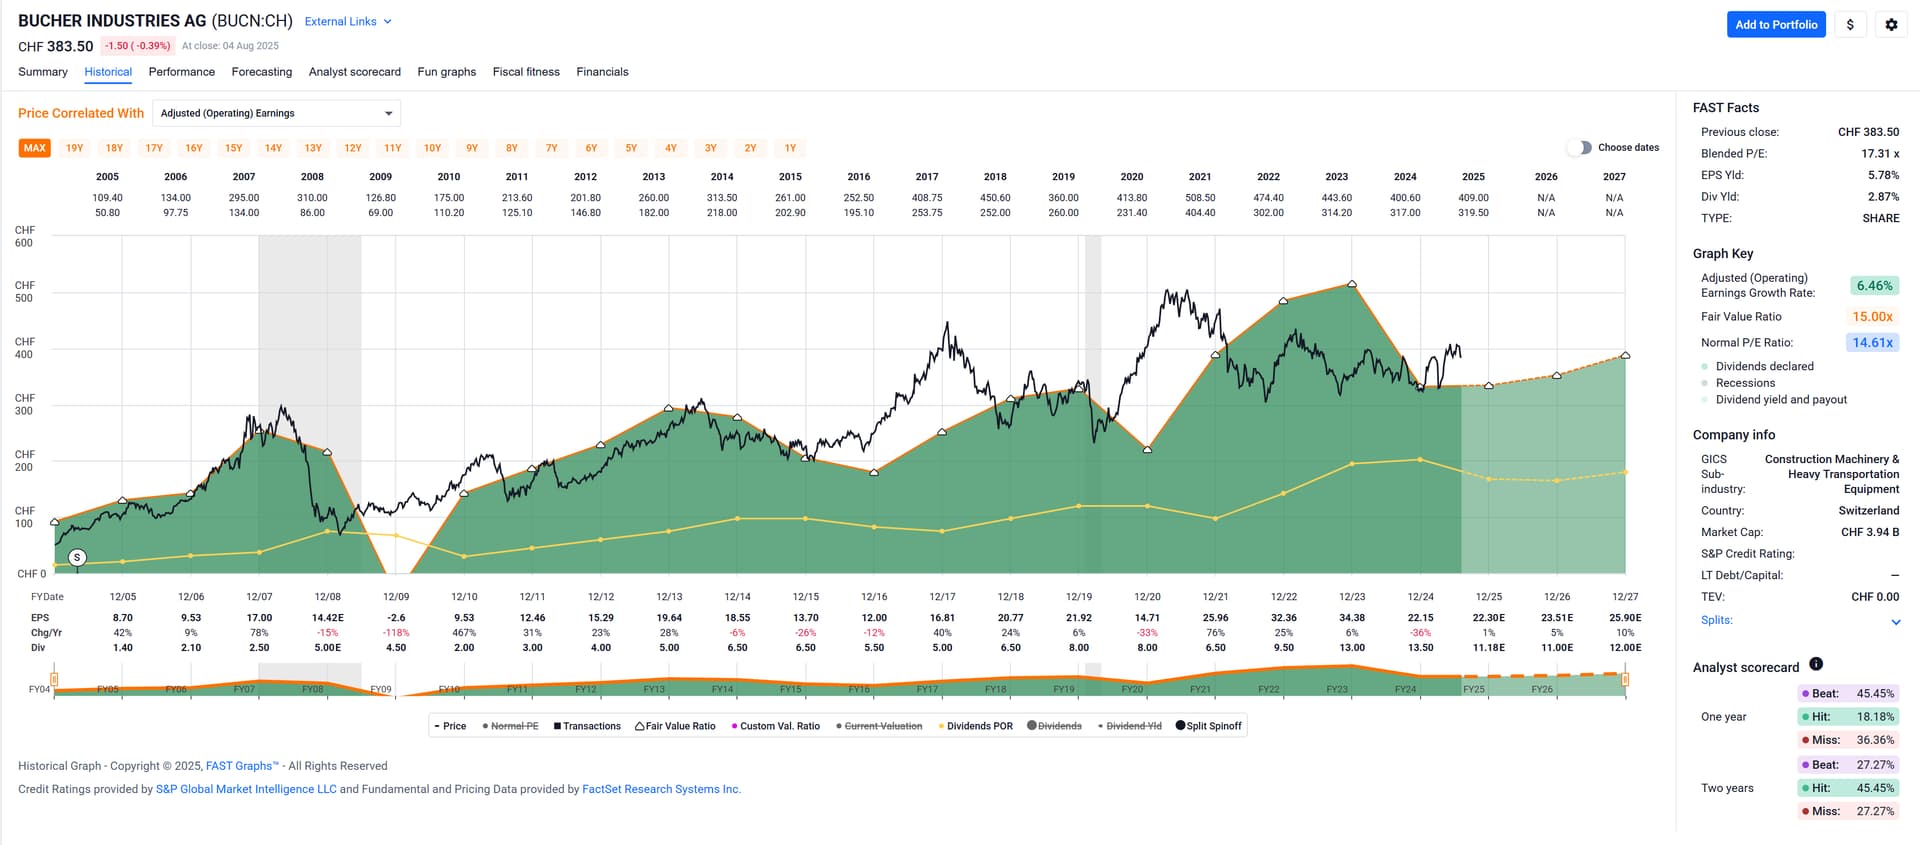Click the analyst scorecard info icon
This screenshot has width=1920, height=845.
pos(1816,664)
